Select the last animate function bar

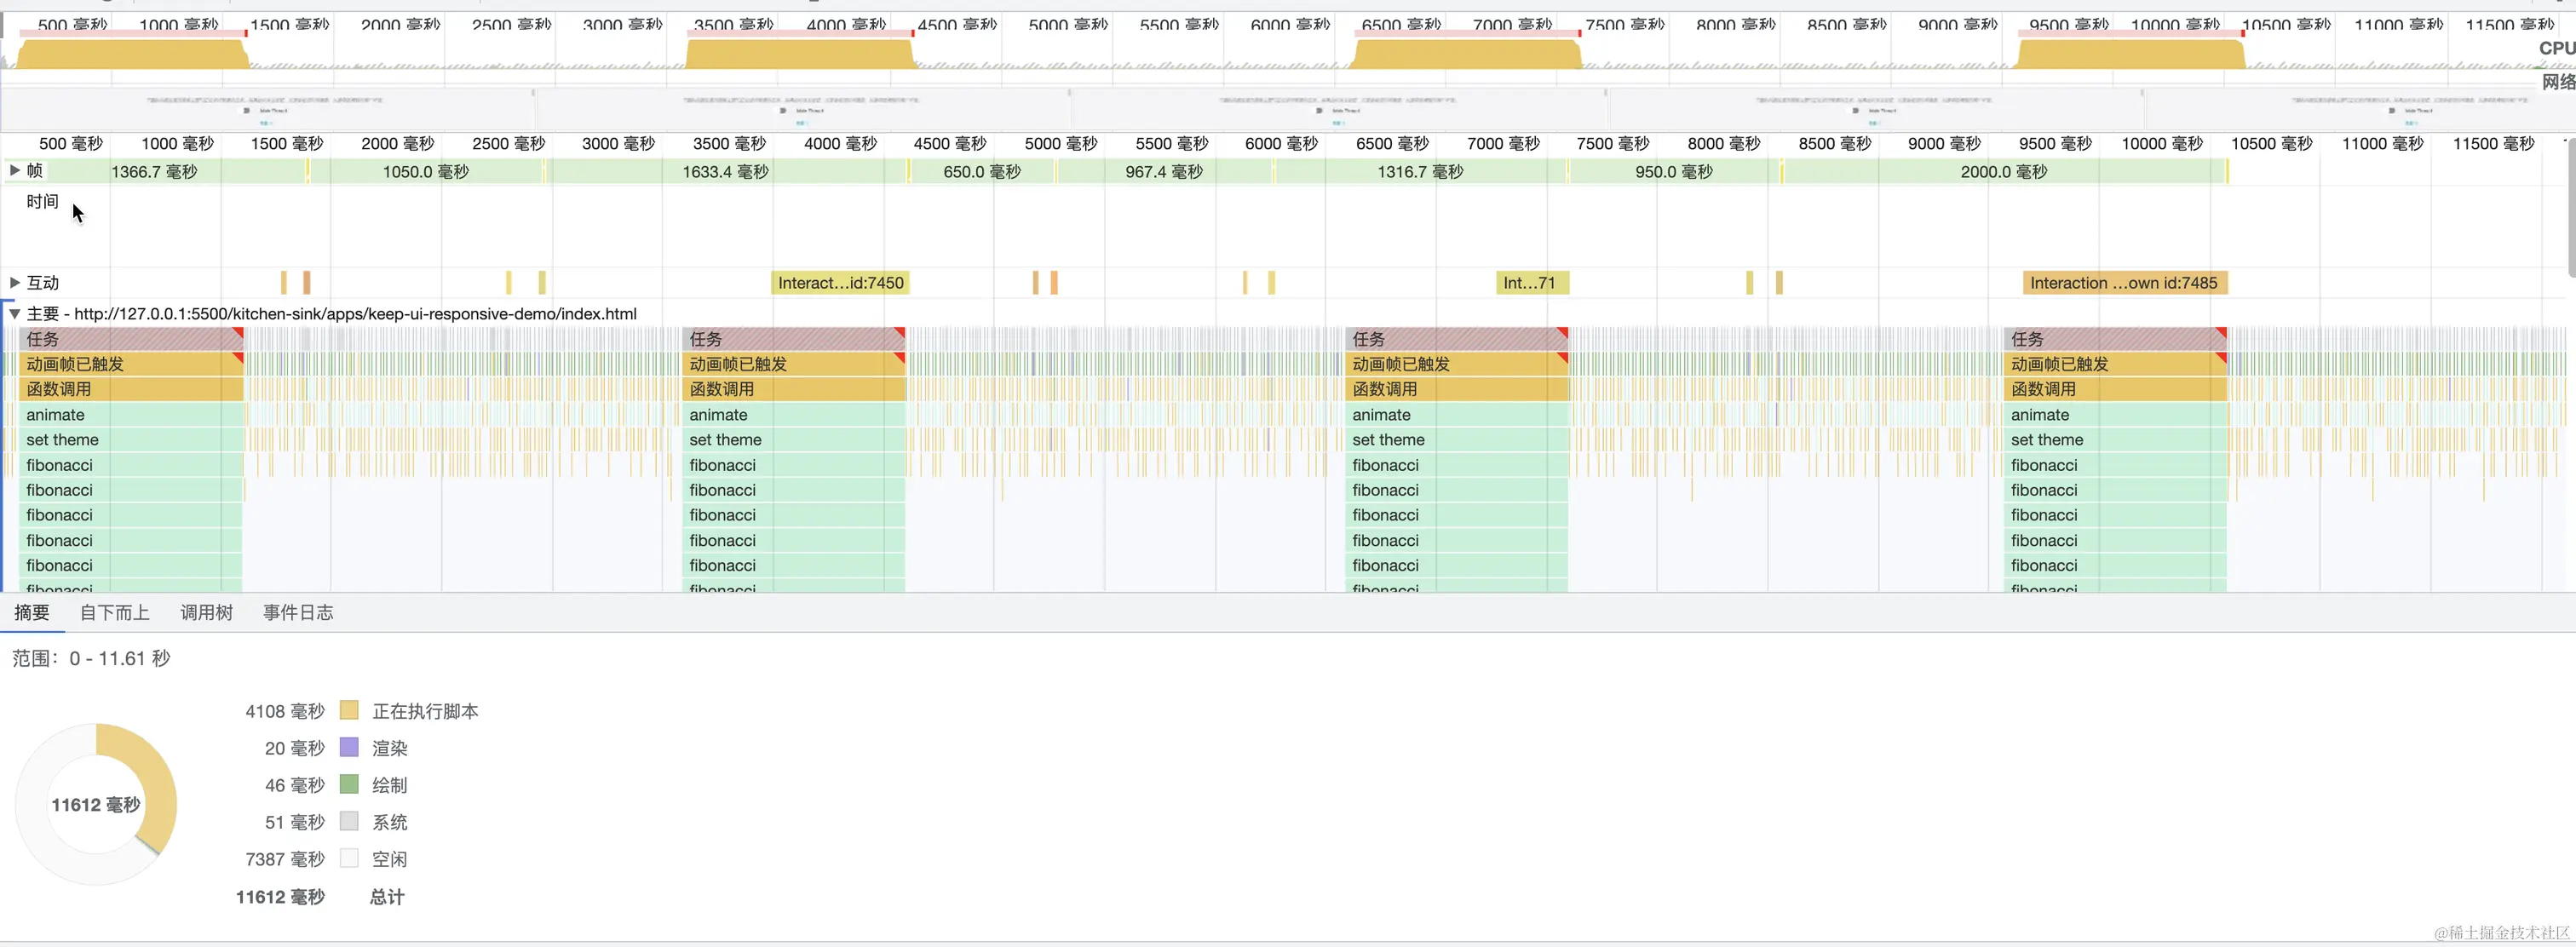[2115, 415]
